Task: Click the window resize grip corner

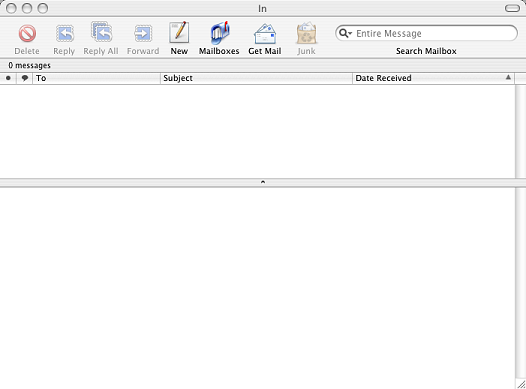Action: click(521, 385)
